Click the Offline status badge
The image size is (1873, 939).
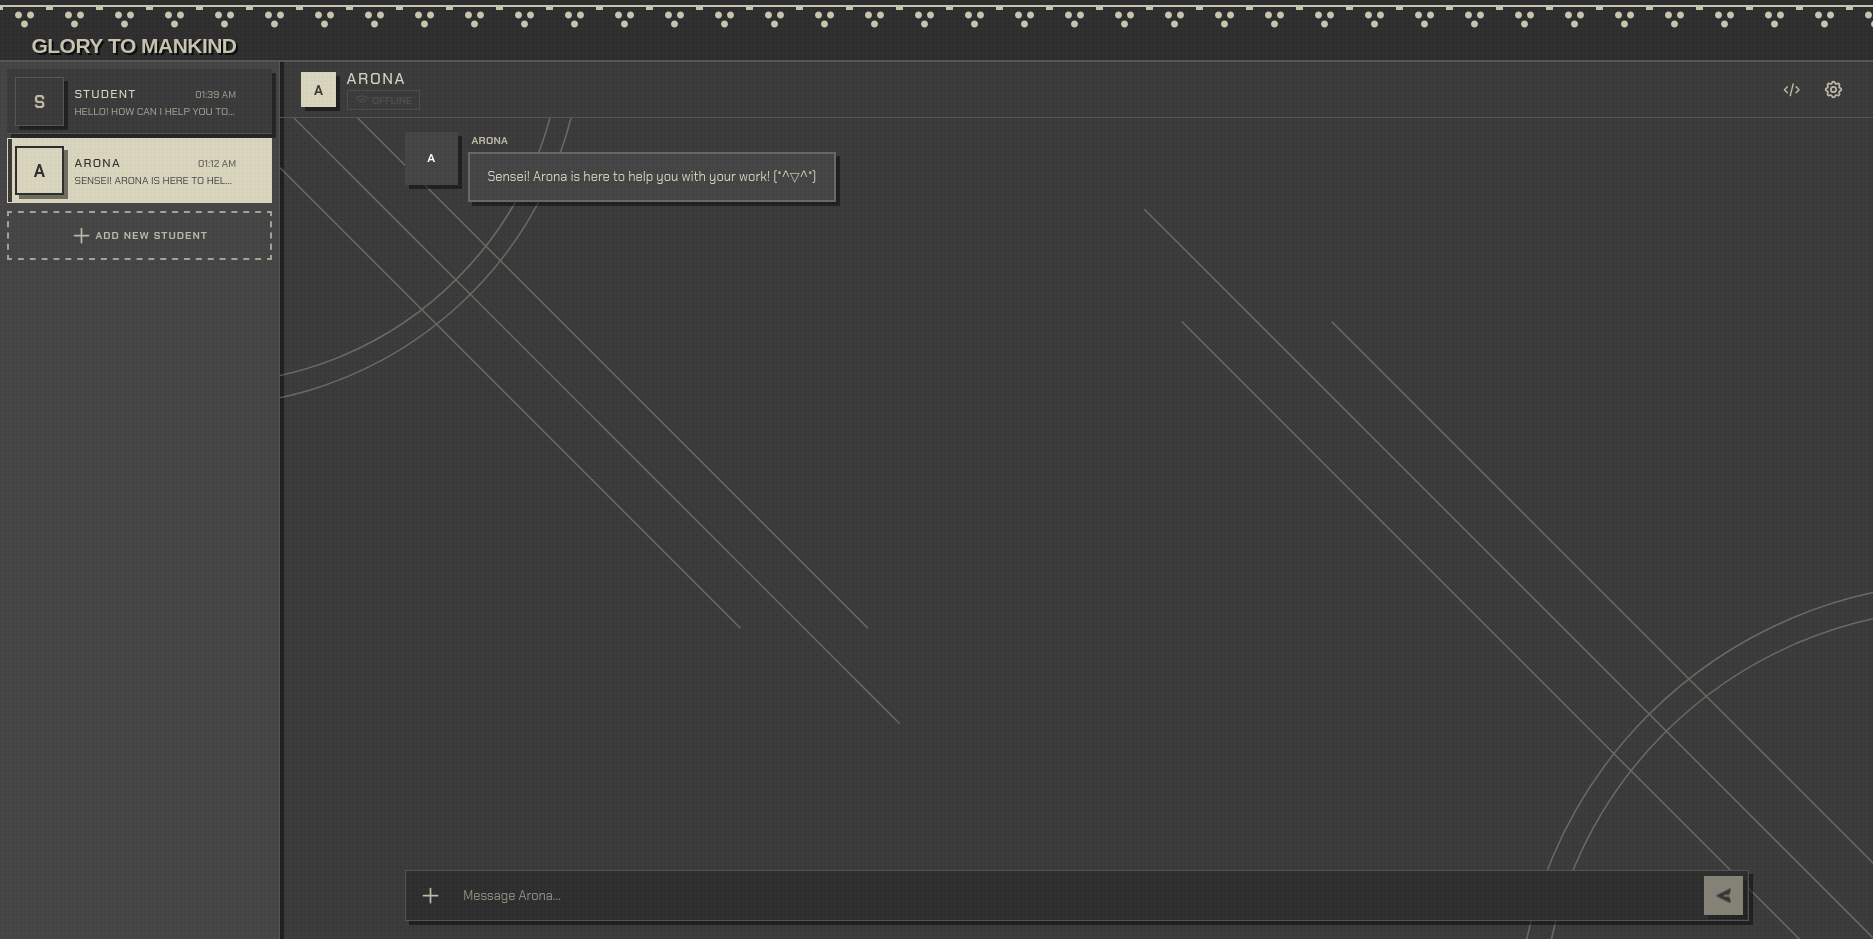[383, 100]
